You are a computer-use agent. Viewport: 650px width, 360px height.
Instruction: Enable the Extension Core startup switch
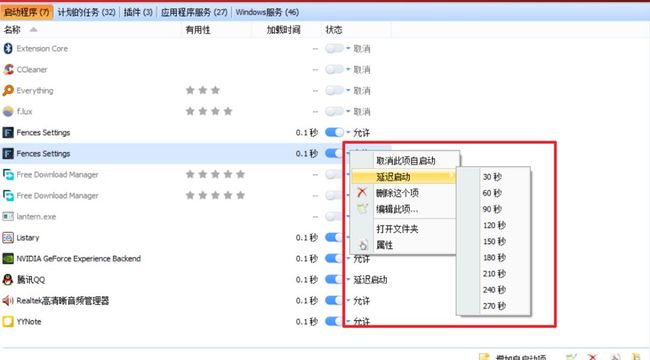pyautogui.click(x=334, y=49)
